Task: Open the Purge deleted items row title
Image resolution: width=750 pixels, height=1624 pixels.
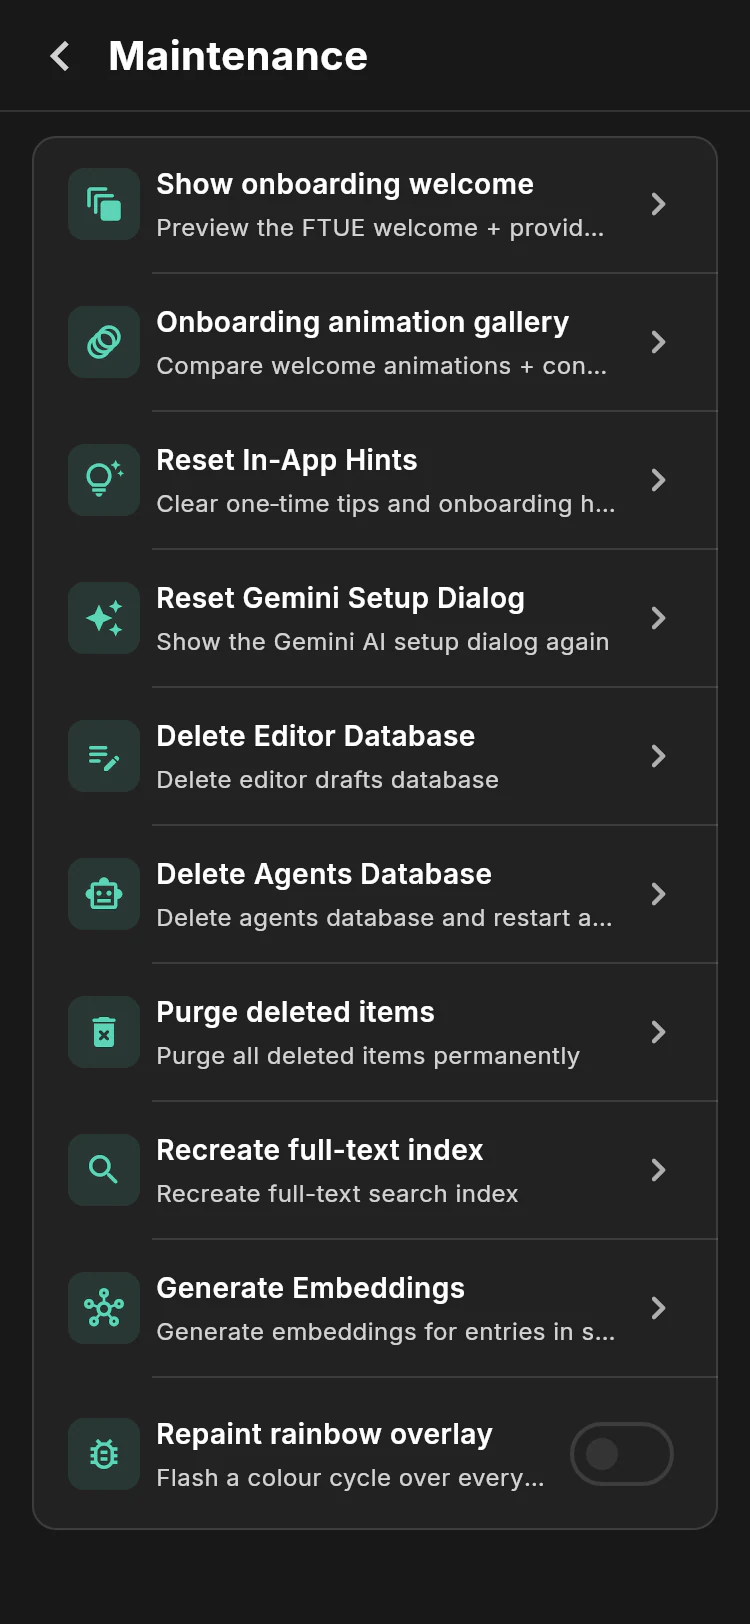Action: [x=295, y=1012]
